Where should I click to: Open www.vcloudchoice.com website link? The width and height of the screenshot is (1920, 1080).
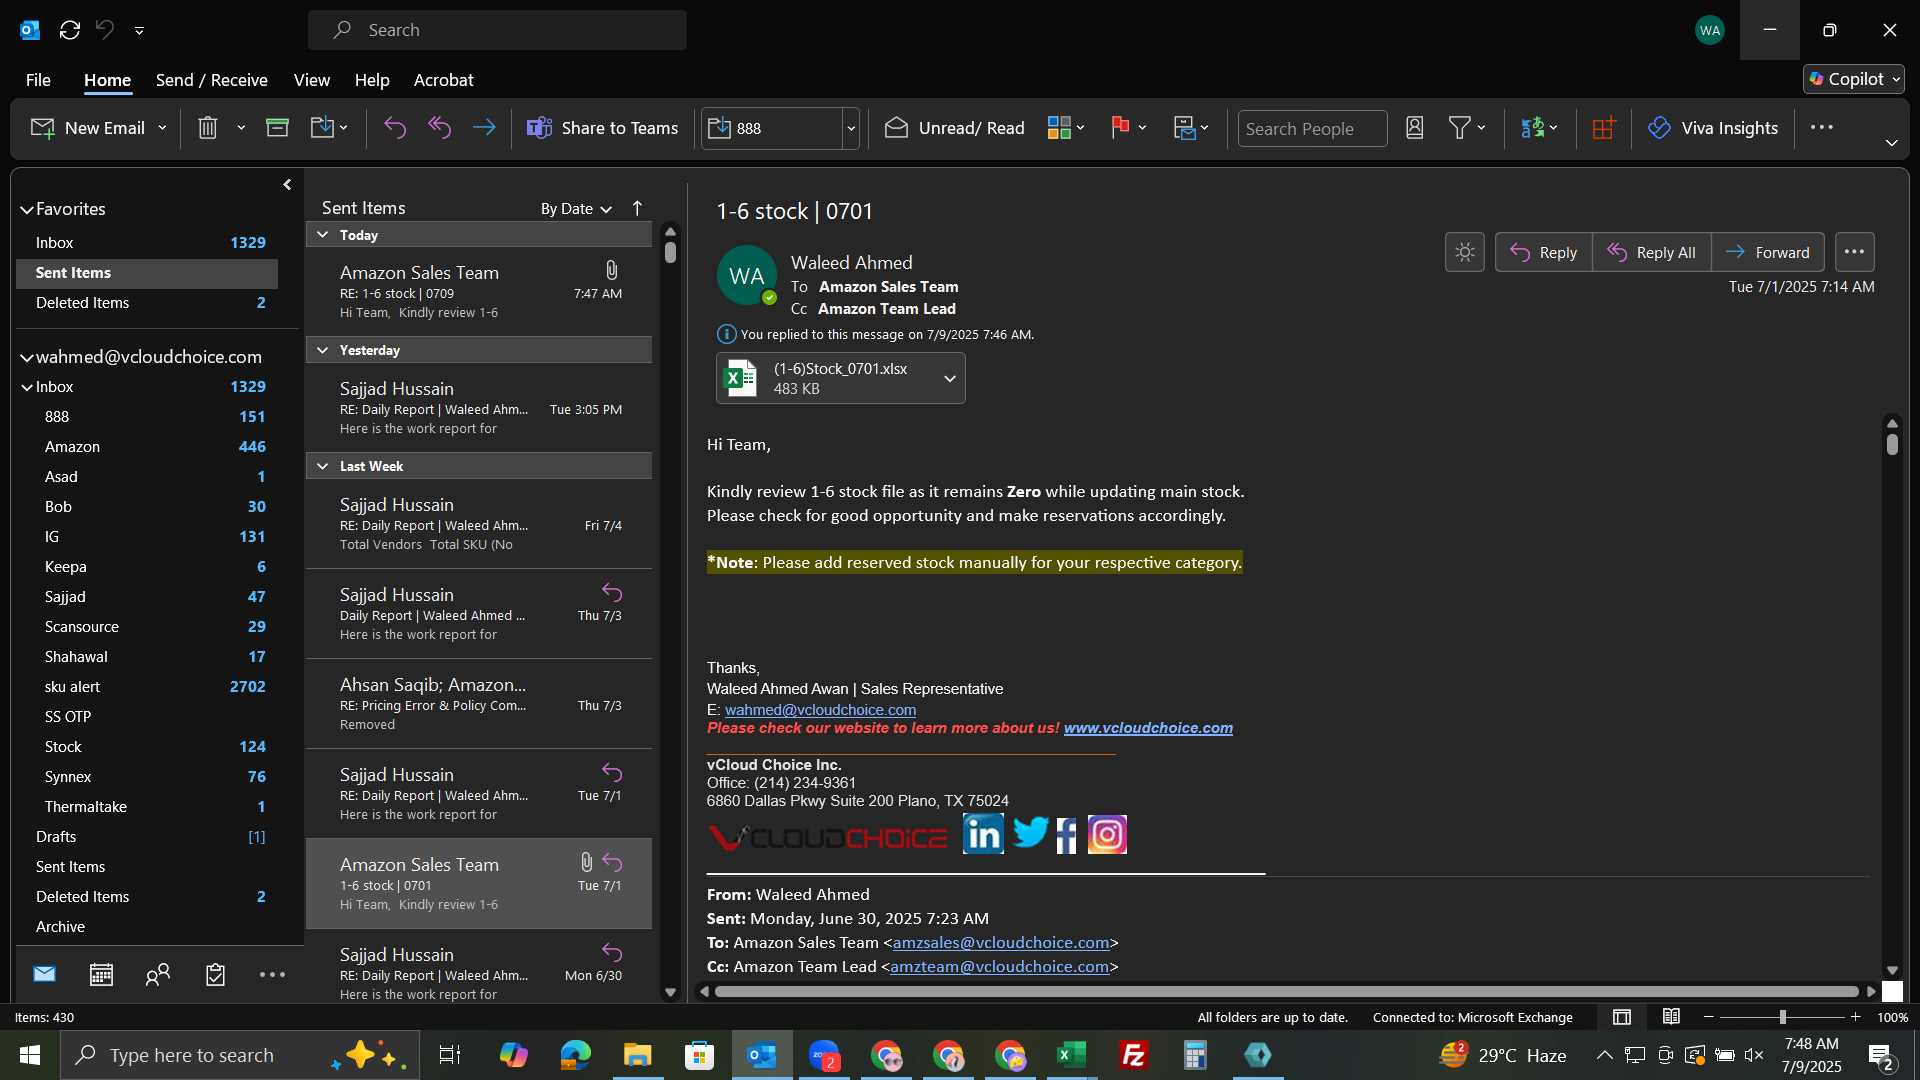[x=1148, y=728]
